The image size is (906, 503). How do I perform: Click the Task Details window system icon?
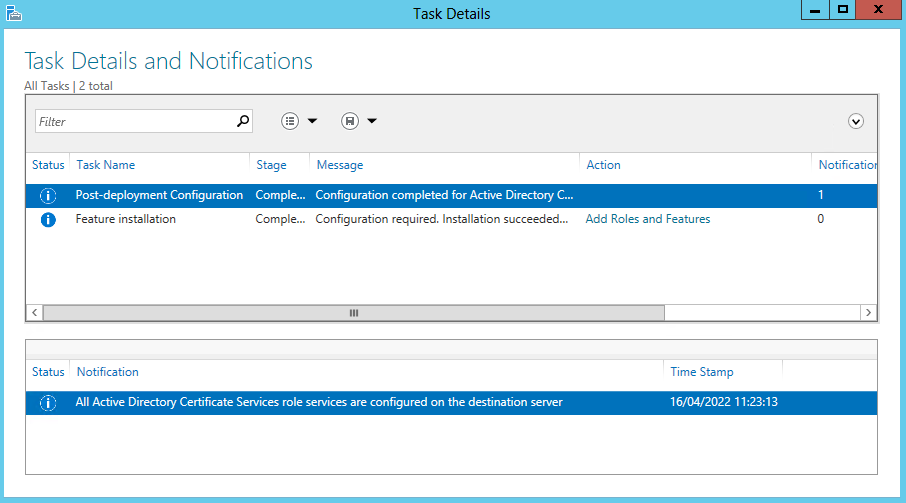14,13
